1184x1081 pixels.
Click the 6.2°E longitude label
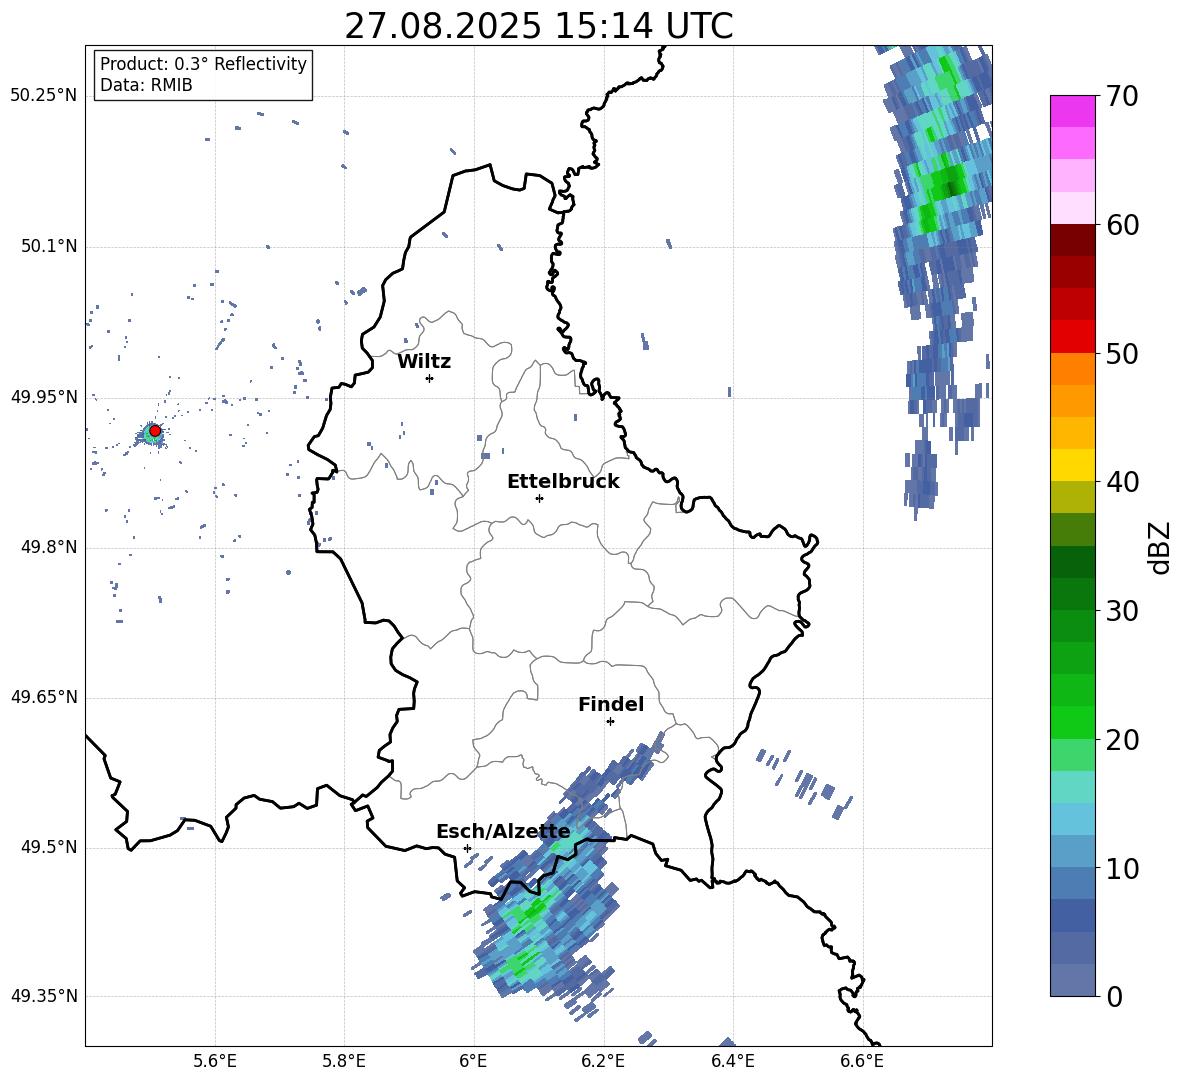(603, 1061)
